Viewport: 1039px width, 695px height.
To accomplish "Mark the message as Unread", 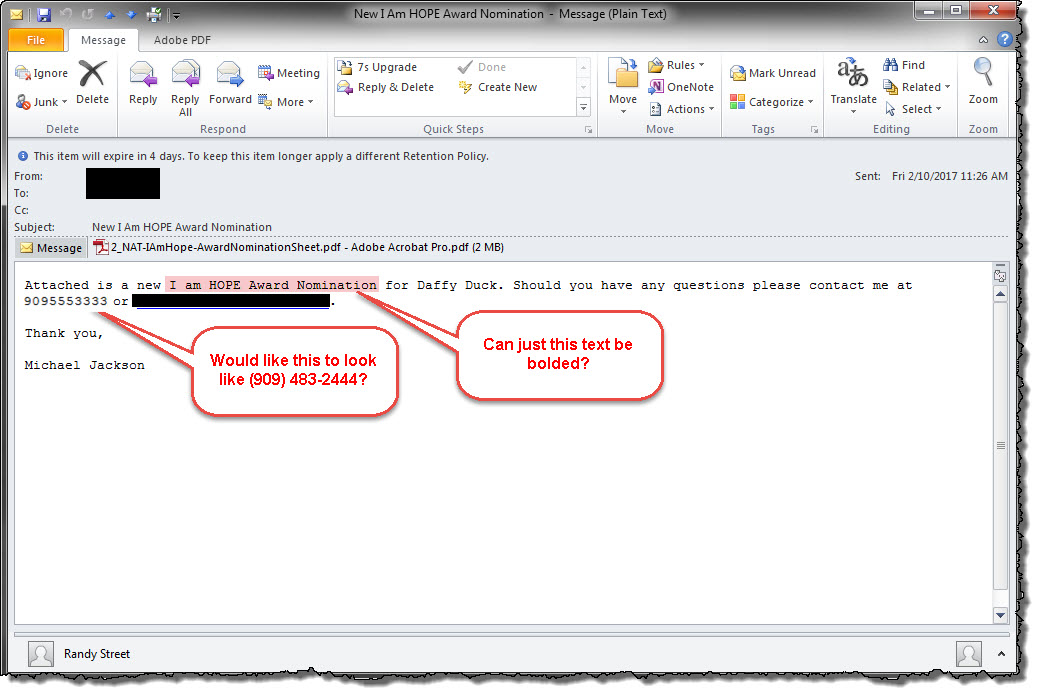I will 773,73.
